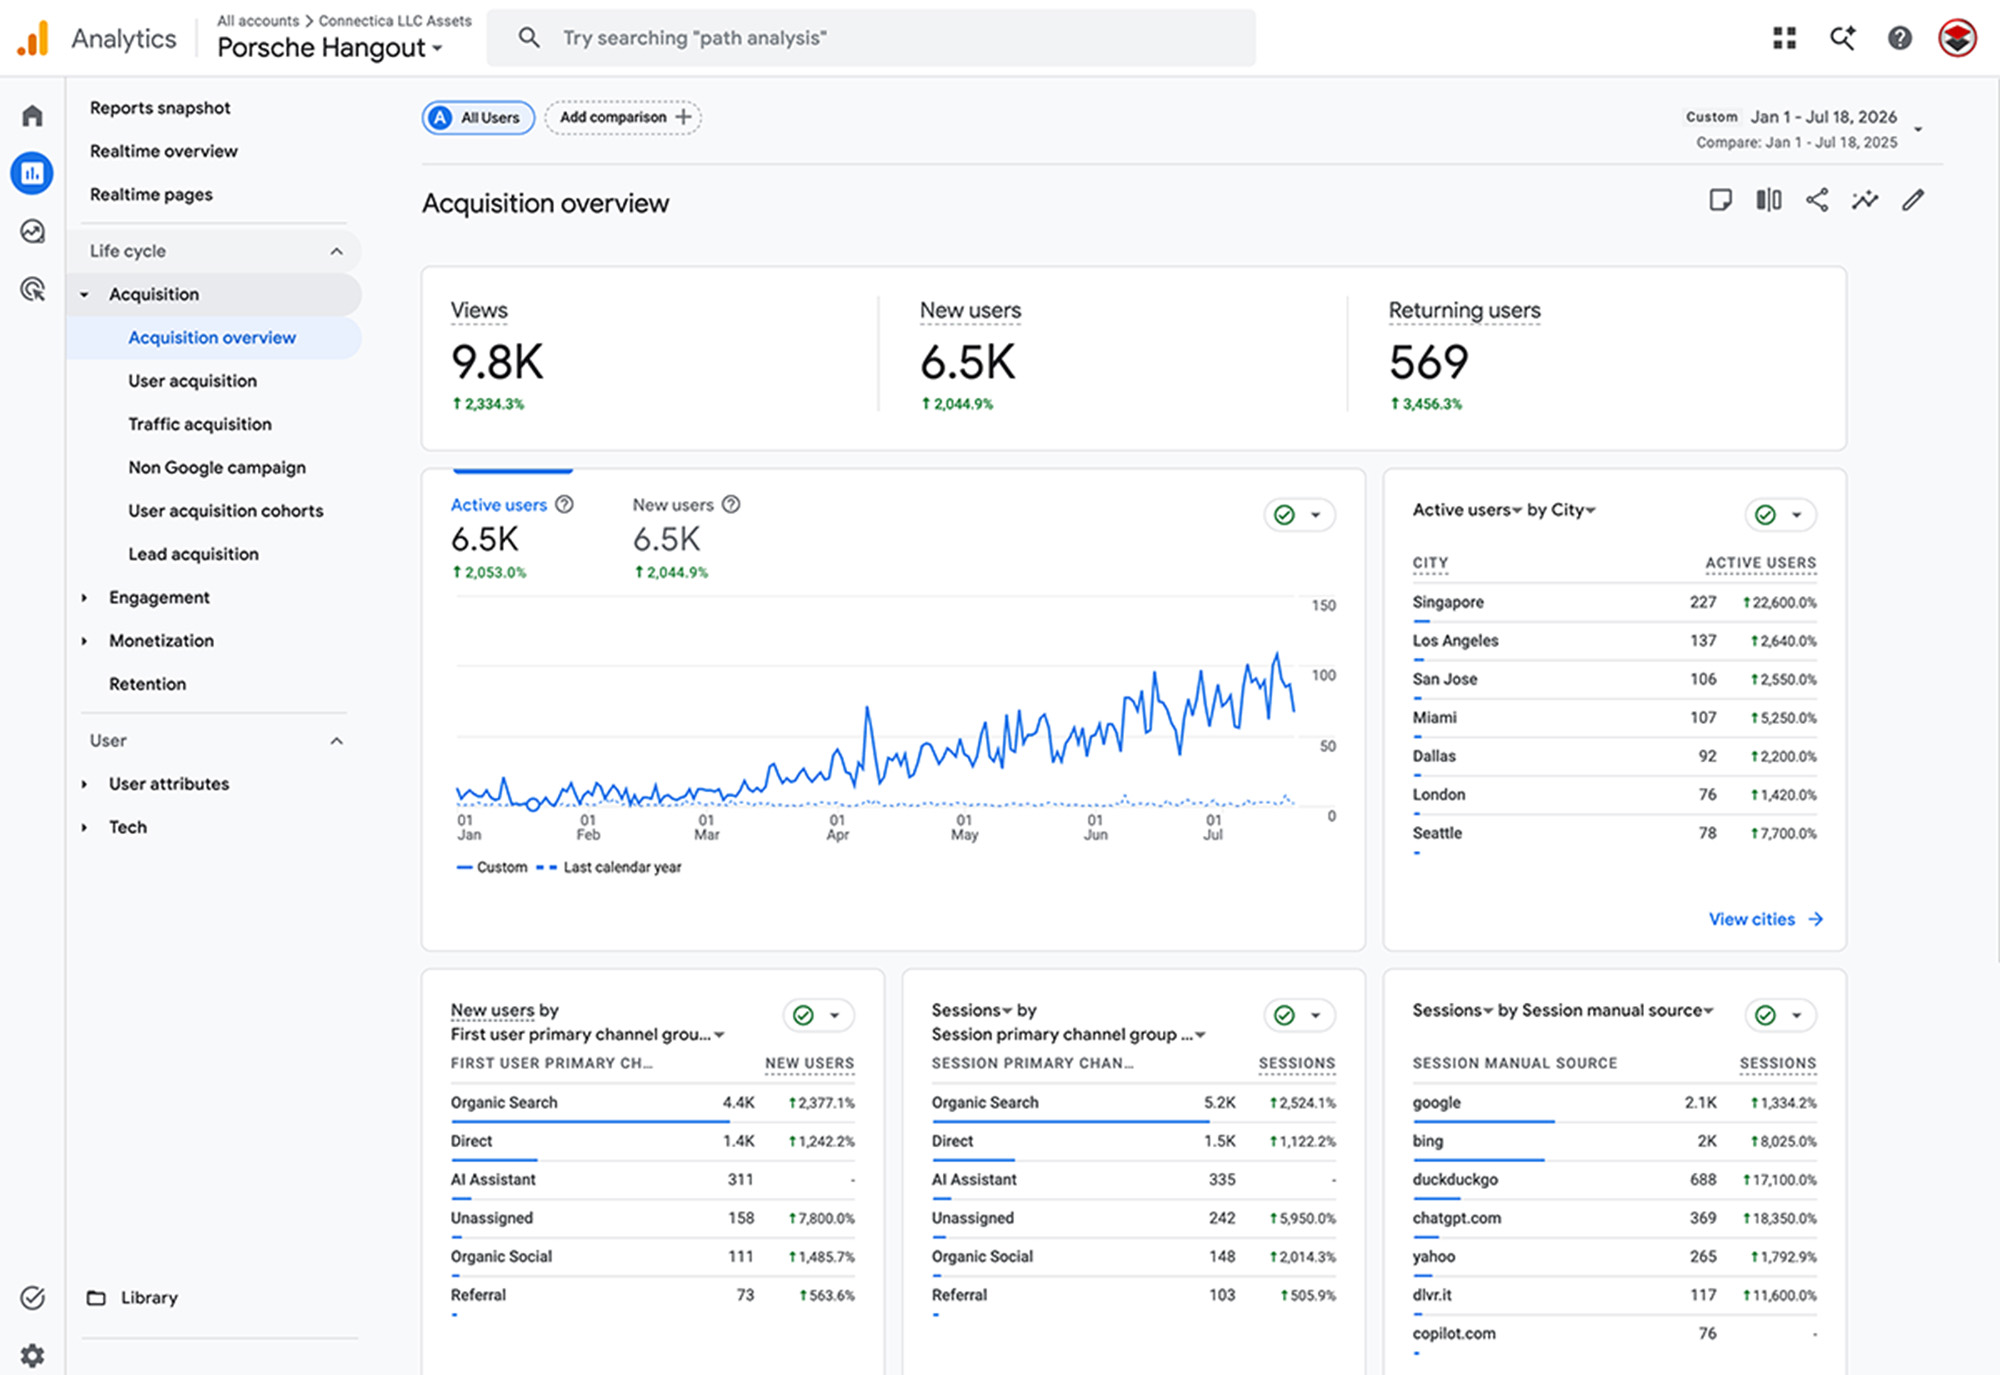Click the New users help icon
The width and height of the screenshot is (2000, 1375).
(731, 504)
